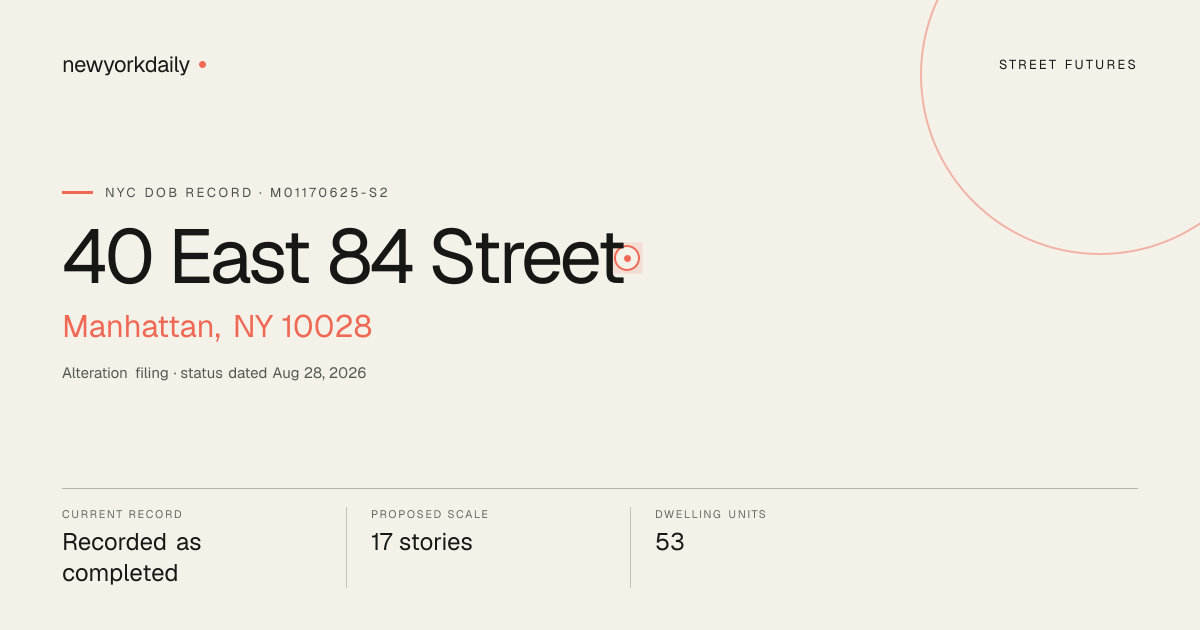Click the 40 East 84 Street heading
The width and height of the screenshot is (1200, 630).
343,257
